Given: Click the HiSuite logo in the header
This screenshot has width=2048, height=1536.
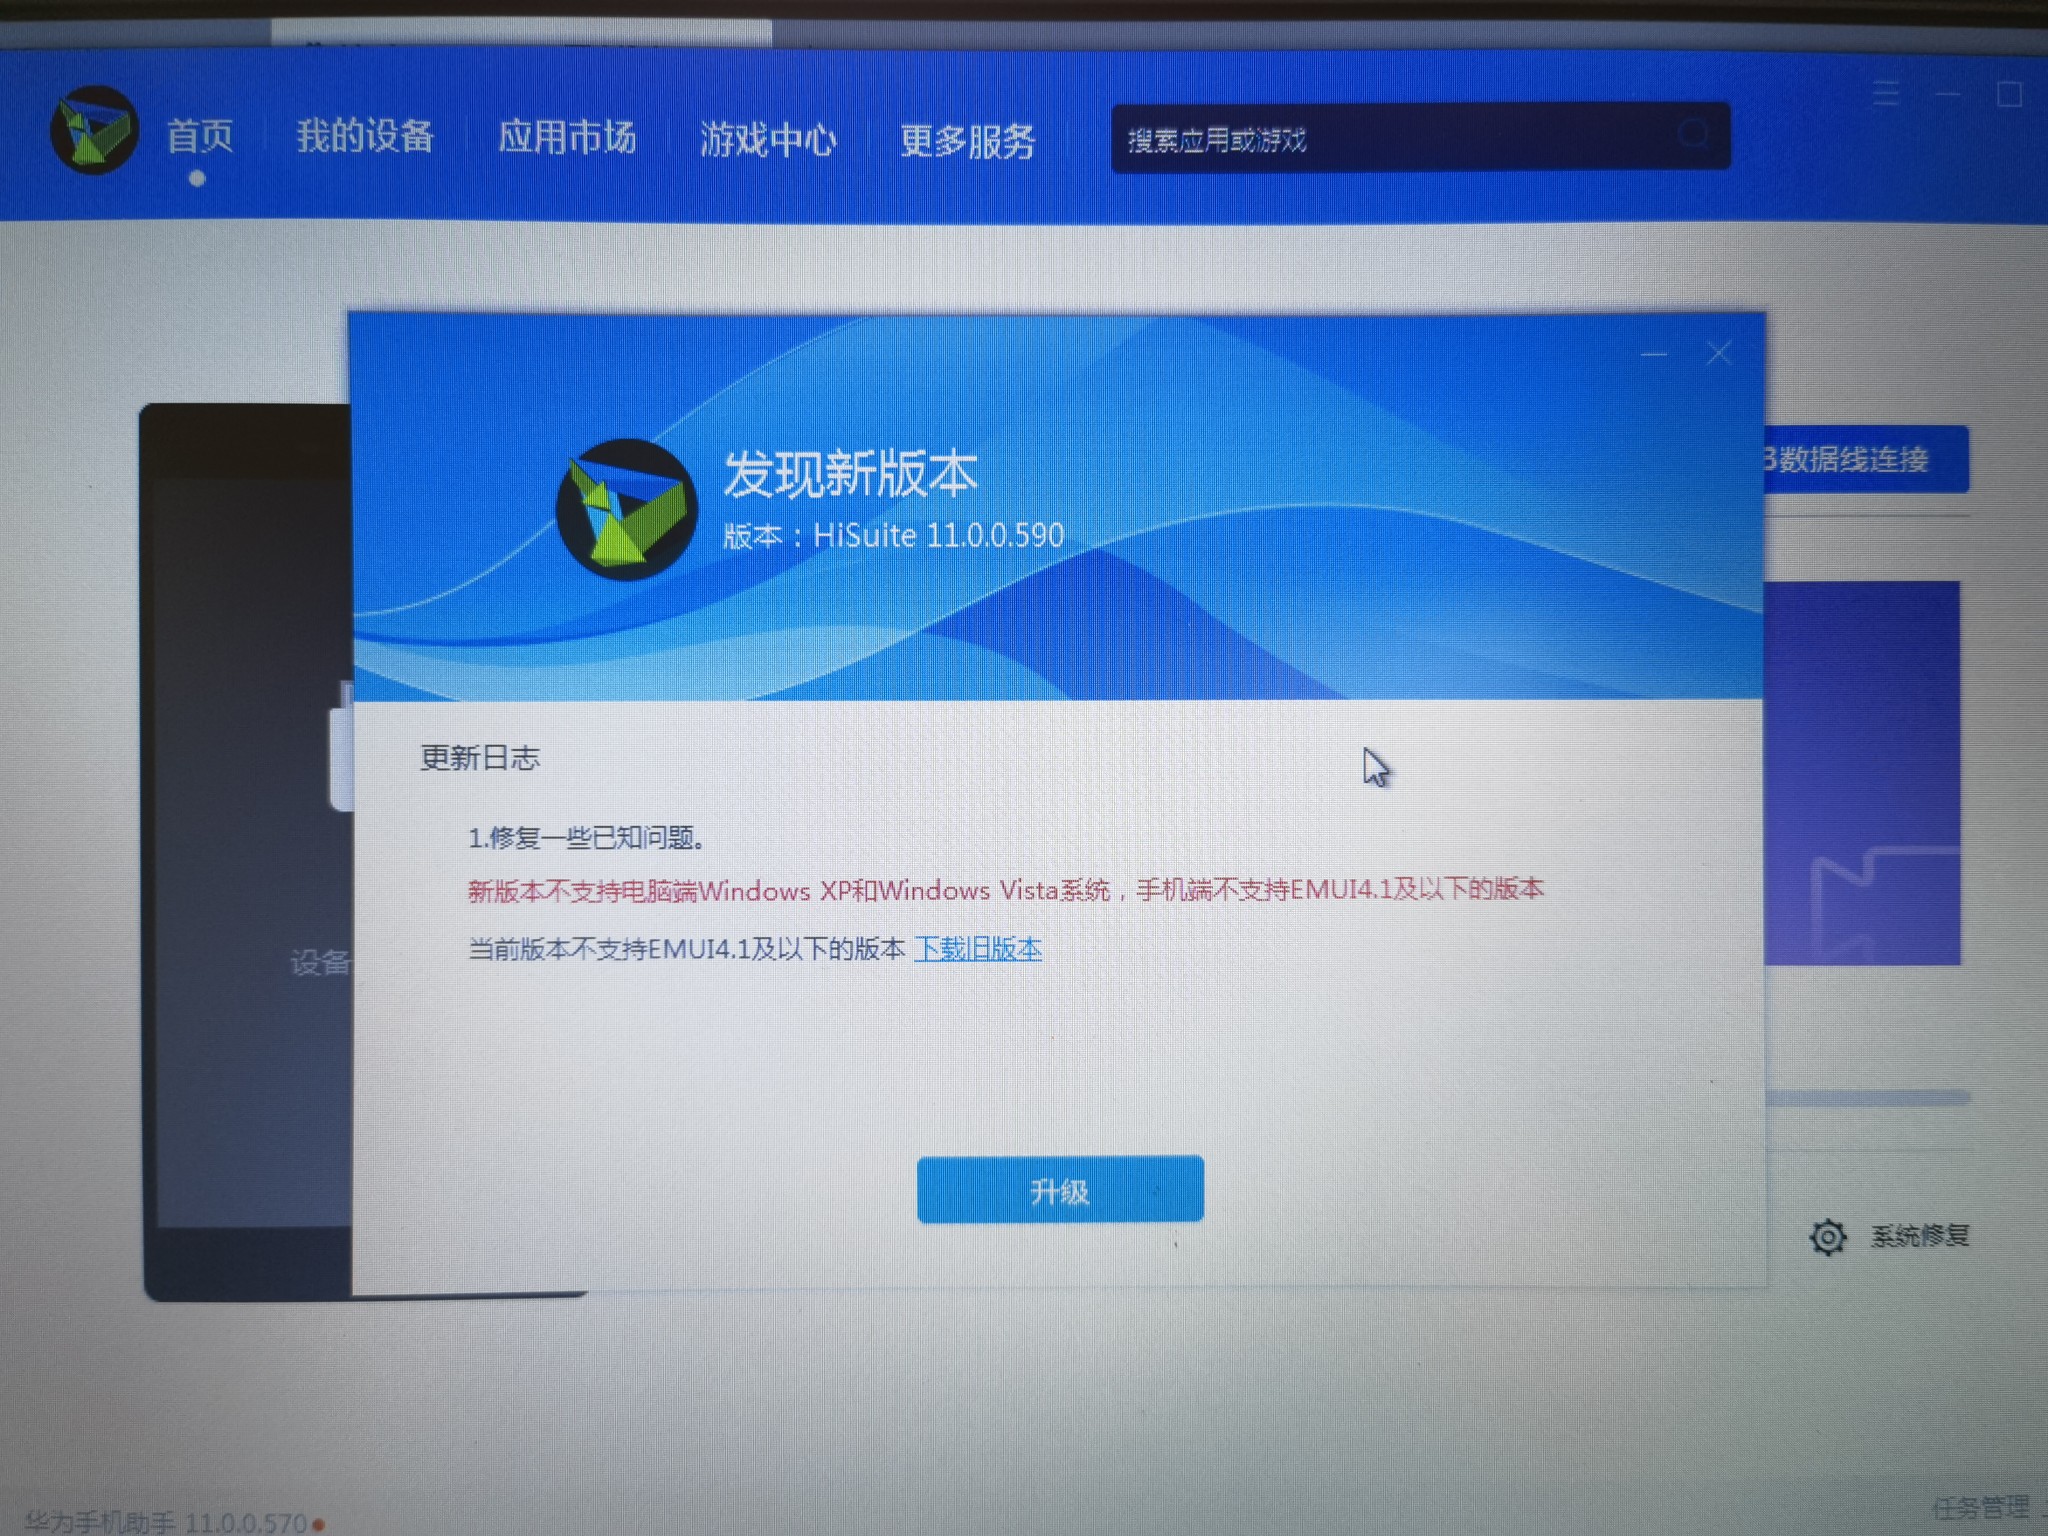Looking at the screenshot, I should 95,131.
